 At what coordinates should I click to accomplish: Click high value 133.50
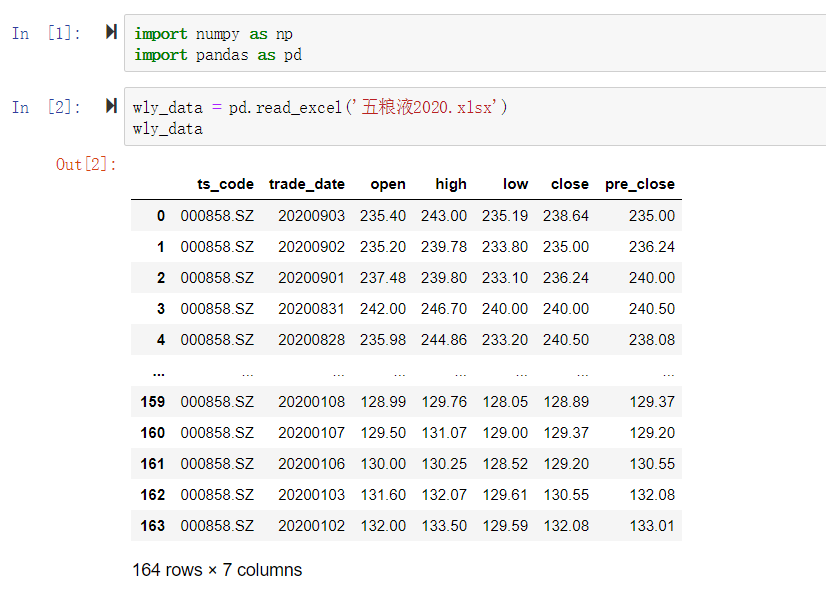click(444, 526)
